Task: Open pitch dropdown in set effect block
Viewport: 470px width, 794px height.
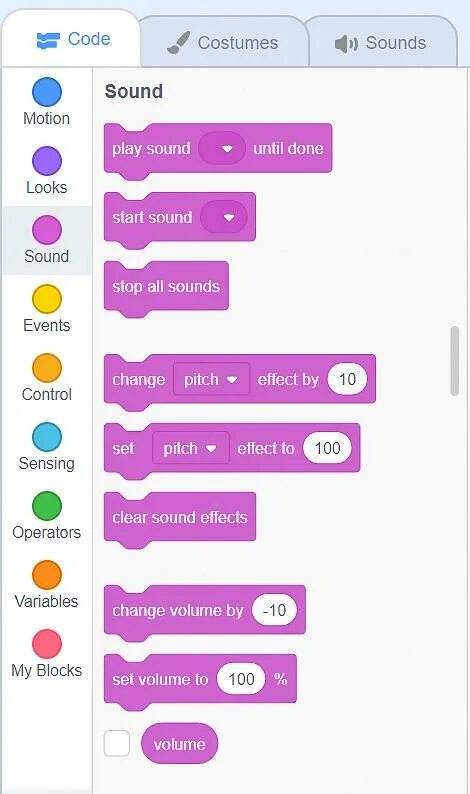Action: click(x=190, y=448)
